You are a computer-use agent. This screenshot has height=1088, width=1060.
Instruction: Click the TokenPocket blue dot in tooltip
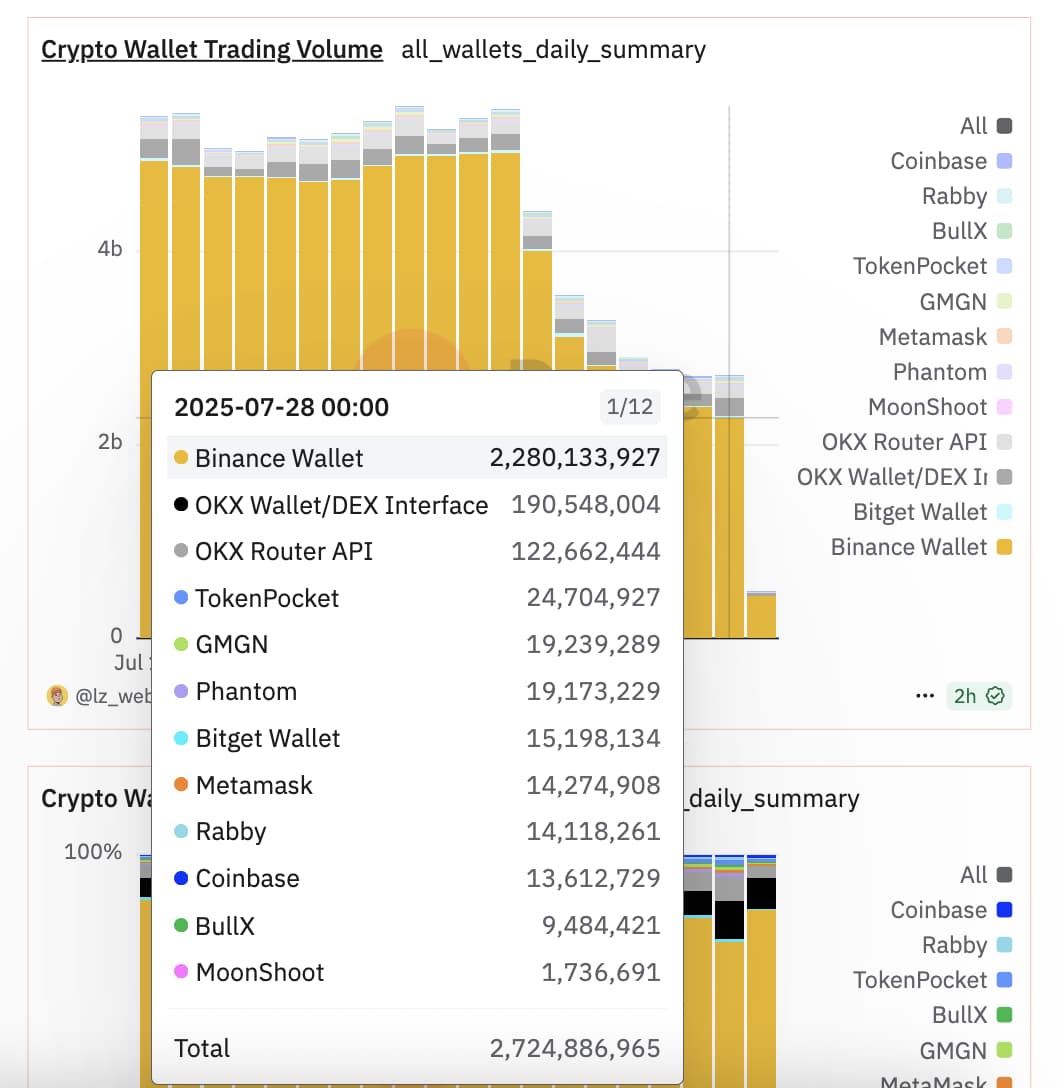181,598
